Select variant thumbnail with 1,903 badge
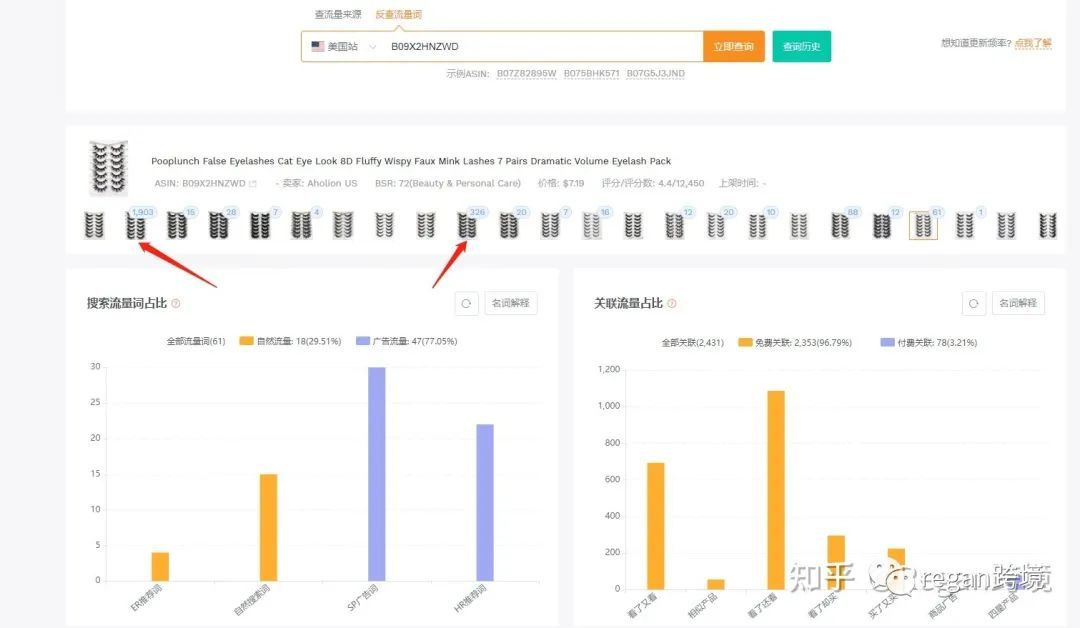1080x628 pixels. tap(136, 225)
